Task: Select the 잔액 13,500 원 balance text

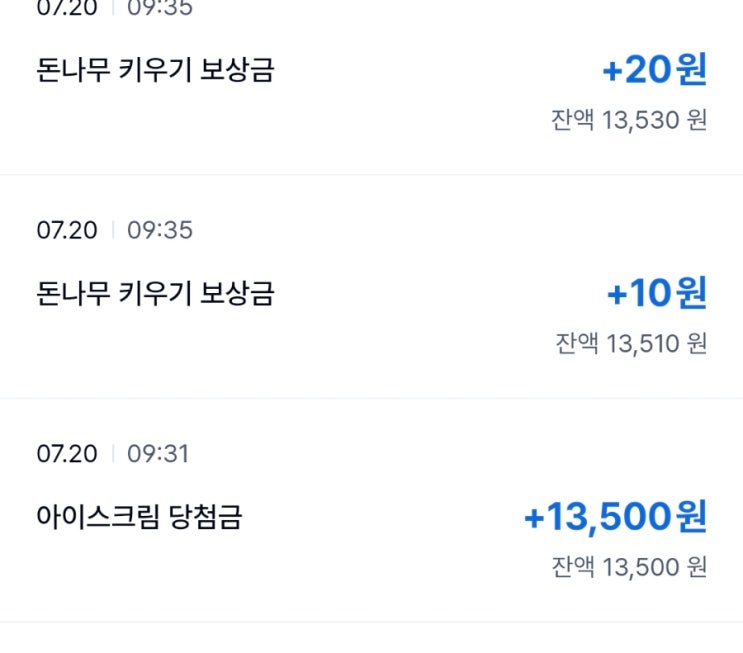Action: 629,567
